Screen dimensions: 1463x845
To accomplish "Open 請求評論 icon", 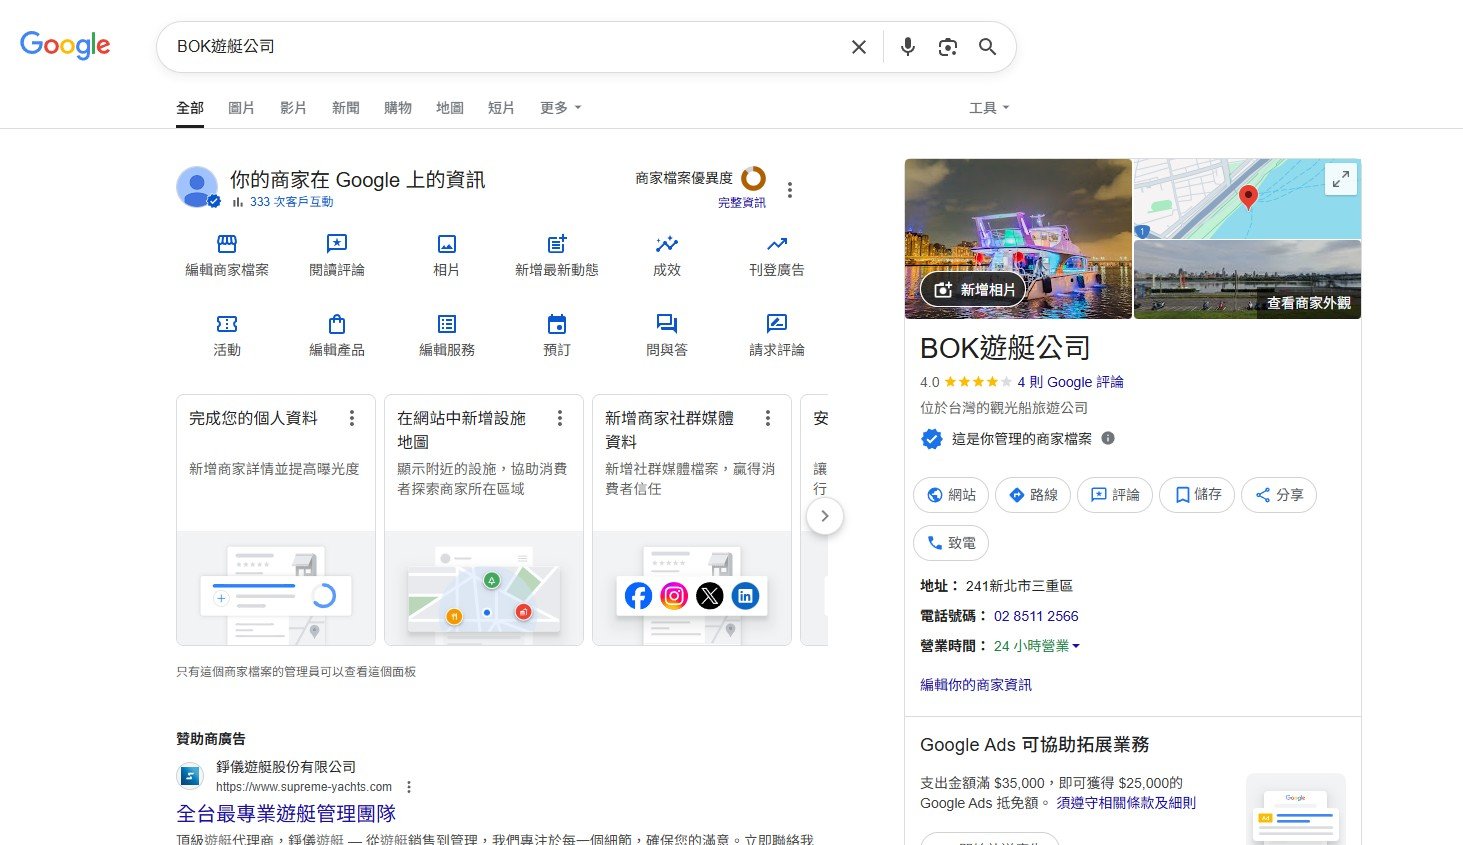I will click(777, 324).
